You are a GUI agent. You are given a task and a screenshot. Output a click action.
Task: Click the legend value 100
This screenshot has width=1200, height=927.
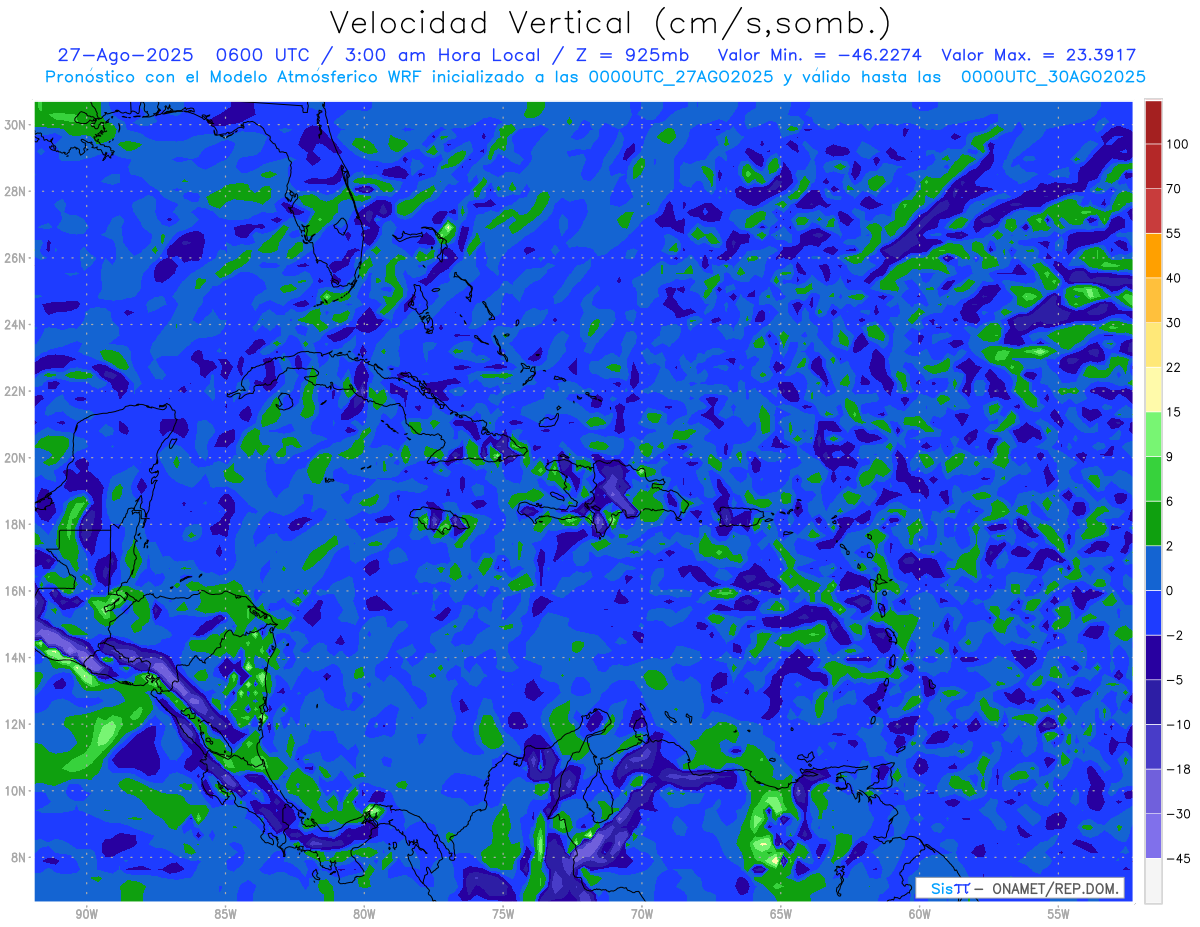pos(1176,144)
